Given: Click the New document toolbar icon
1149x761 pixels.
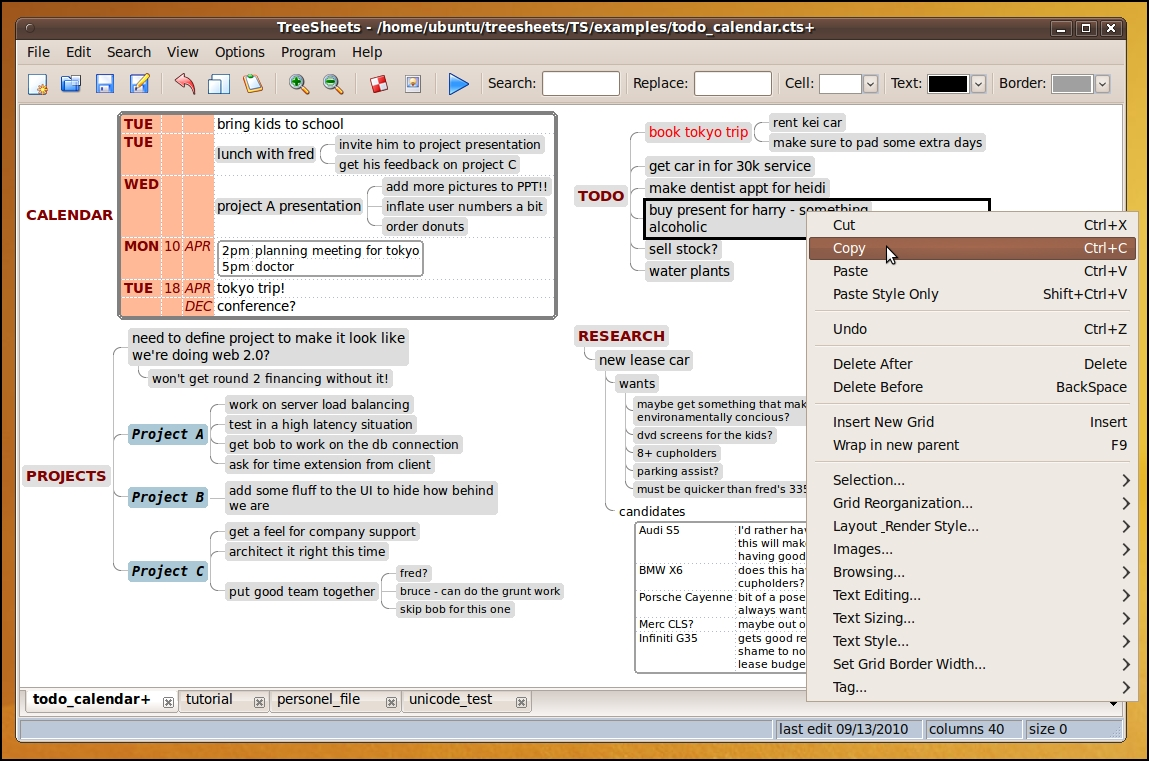Looking at the screenshot, I should click(x=37, y=84).
